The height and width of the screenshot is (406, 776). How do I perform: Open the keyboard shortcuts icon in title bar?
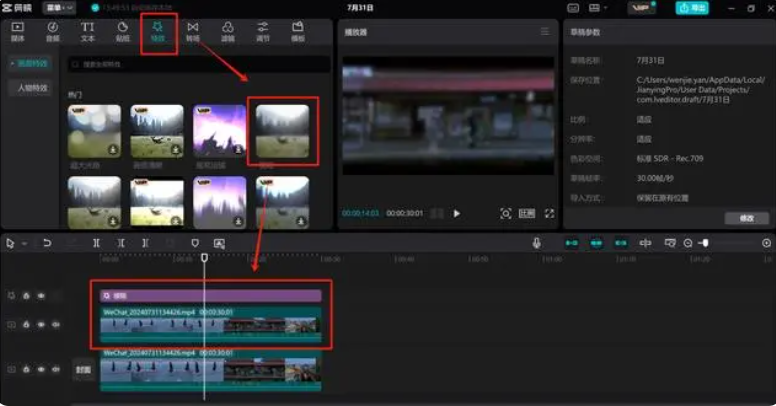click(573, 8)
